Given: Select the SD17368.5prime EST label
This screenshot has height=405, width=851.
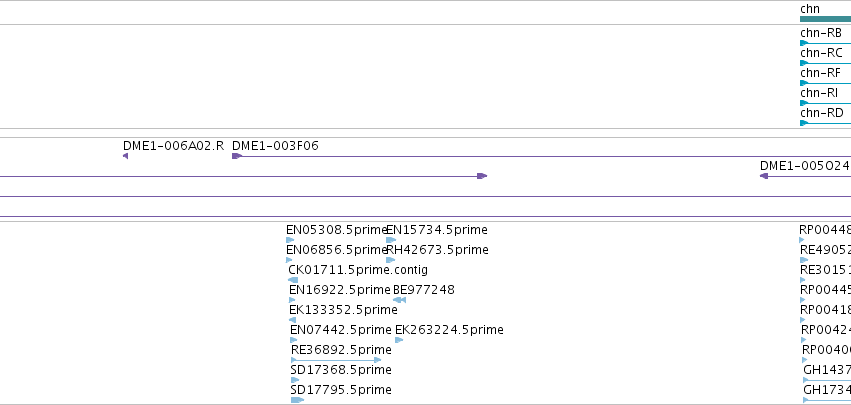Looking at the screenshot, I should click(341, 370).
